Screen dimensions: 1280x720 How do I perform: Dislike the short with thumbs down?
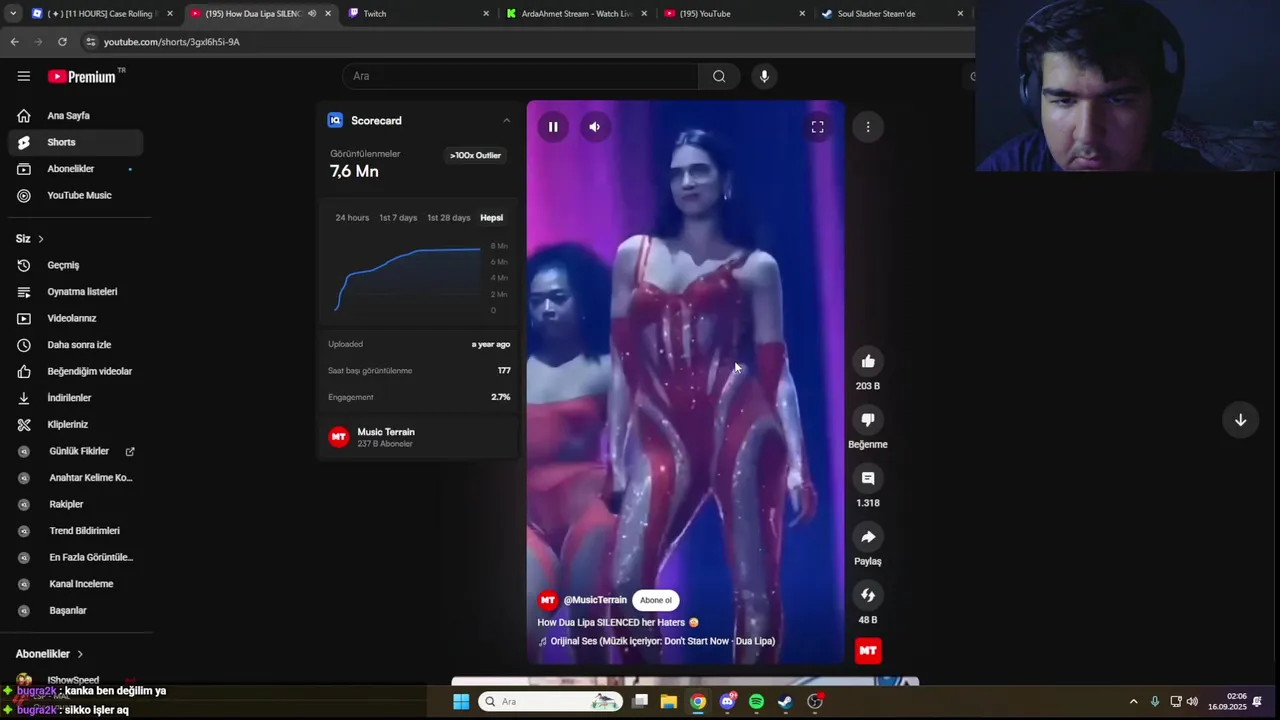pyautogui.click(x=868, y=420)
